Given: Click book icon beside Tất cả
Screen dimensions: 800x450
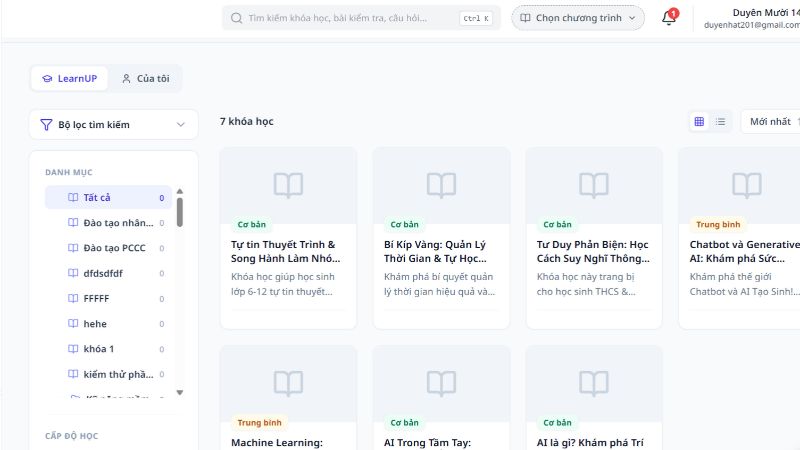Looking at the screenshot, I should pos(73,197).
